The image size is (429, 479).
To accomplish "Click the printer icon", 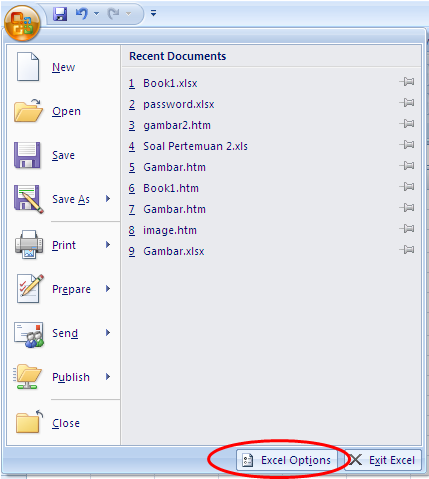I will (29, 244).
